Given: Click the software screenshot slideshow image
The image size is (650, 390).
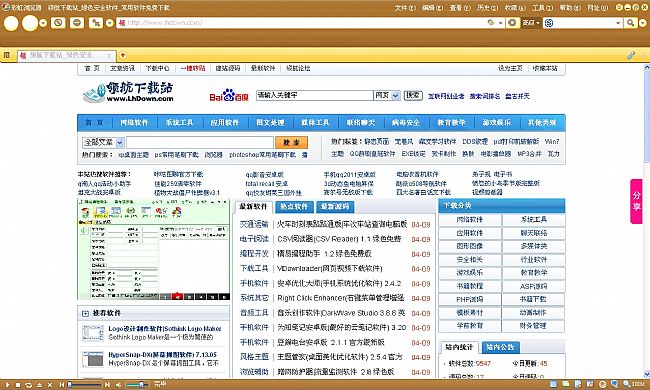Looking at the screenshot, I should pyautogui.click(x=153, y=249).
